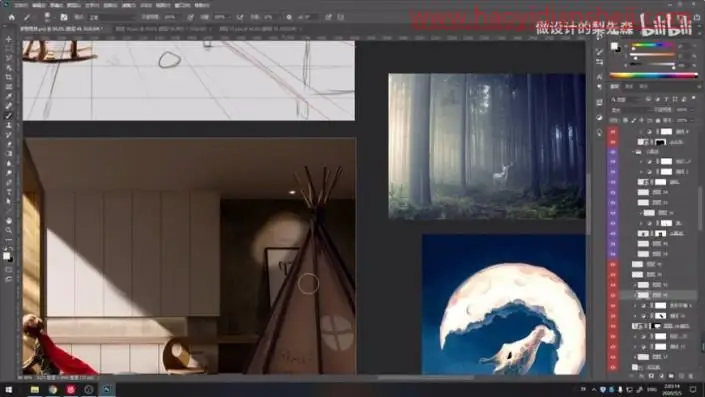Select the Move tool in the toolbar
This screenshot has height=397, width=705.
coord(9,39)
